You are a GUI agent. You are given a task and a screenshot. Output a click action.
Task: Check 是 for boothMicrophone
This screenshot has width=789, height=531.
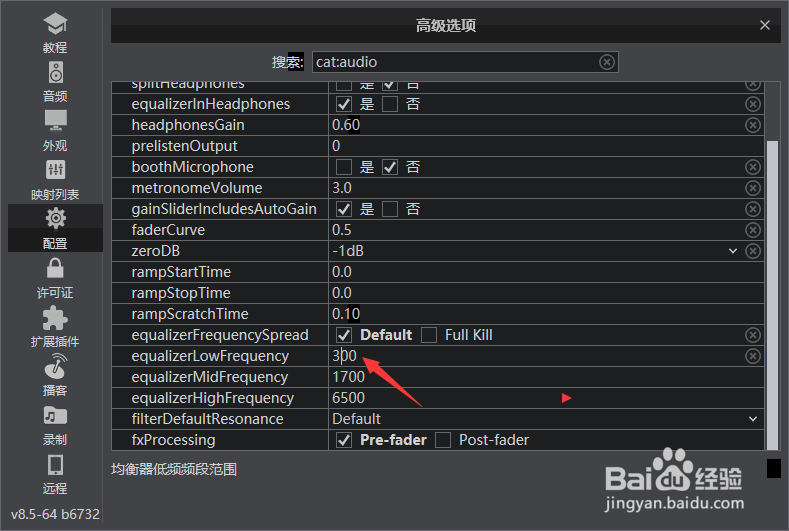point(344,167)
